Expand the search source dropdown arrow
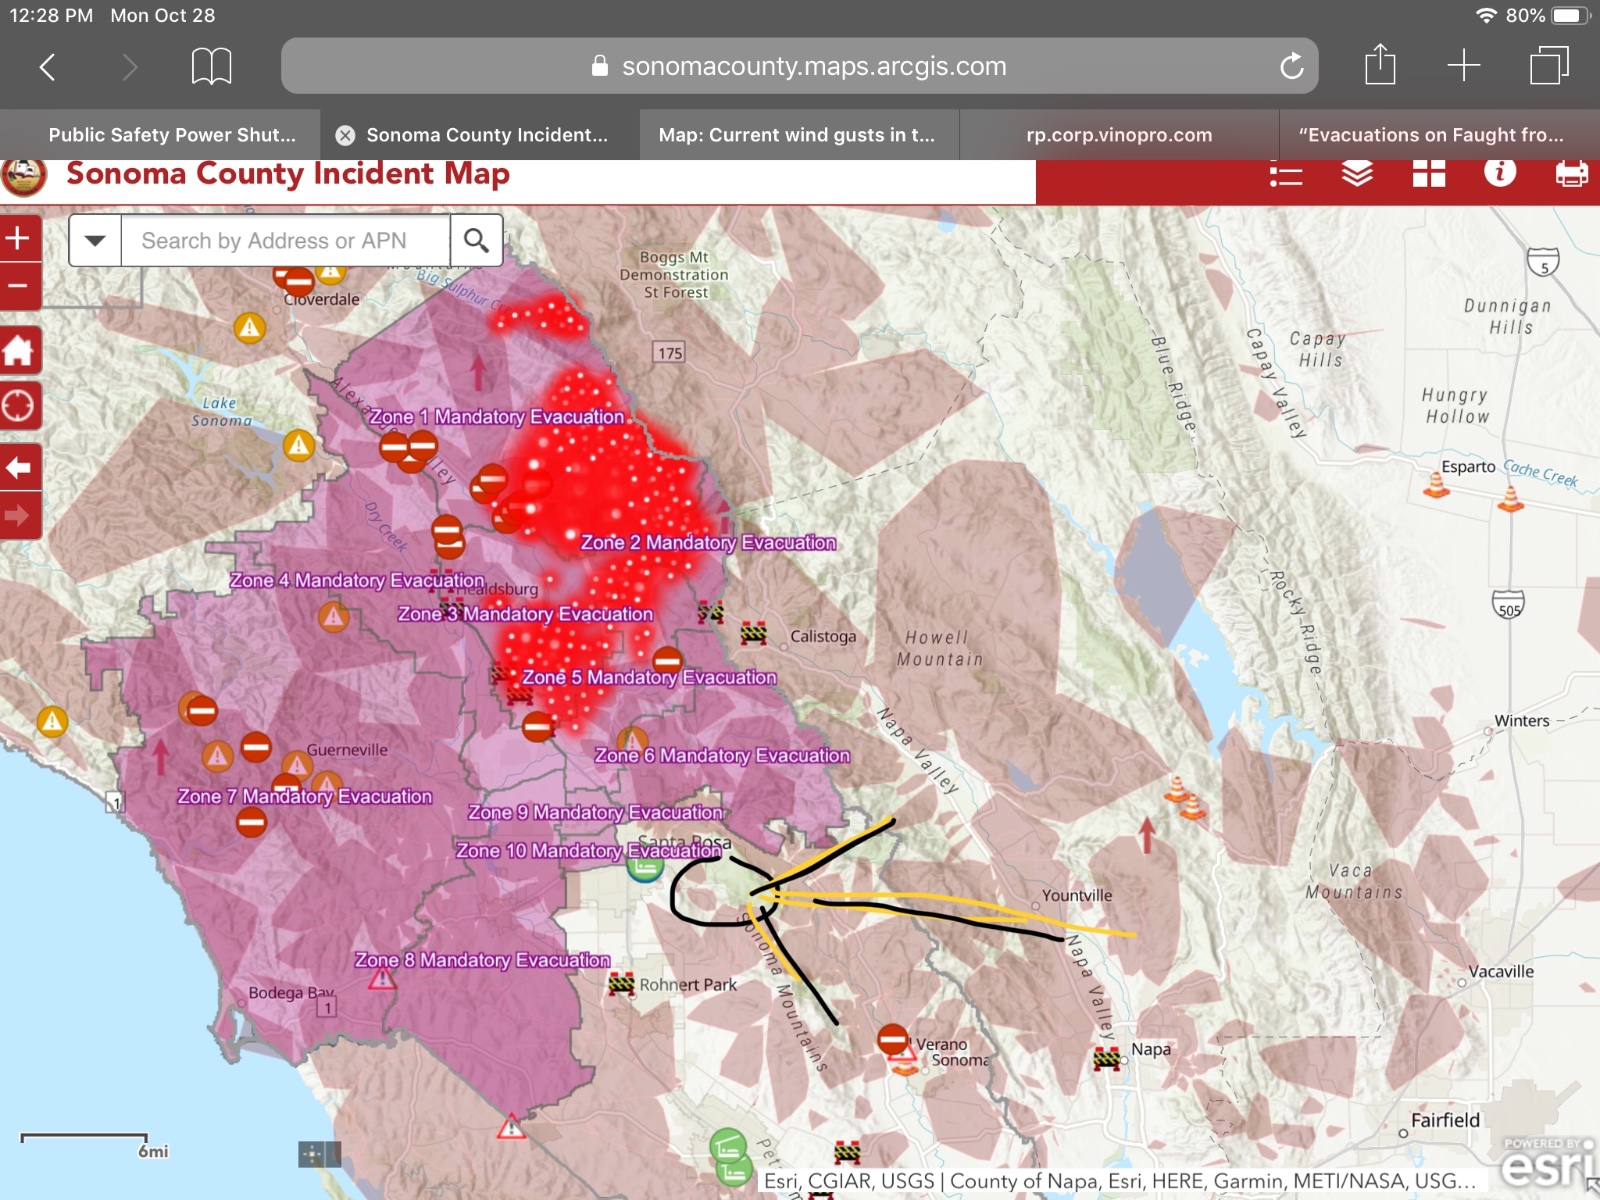Image resolution: width=1600 pixels, height=1200 pixels. coord(95,240)
